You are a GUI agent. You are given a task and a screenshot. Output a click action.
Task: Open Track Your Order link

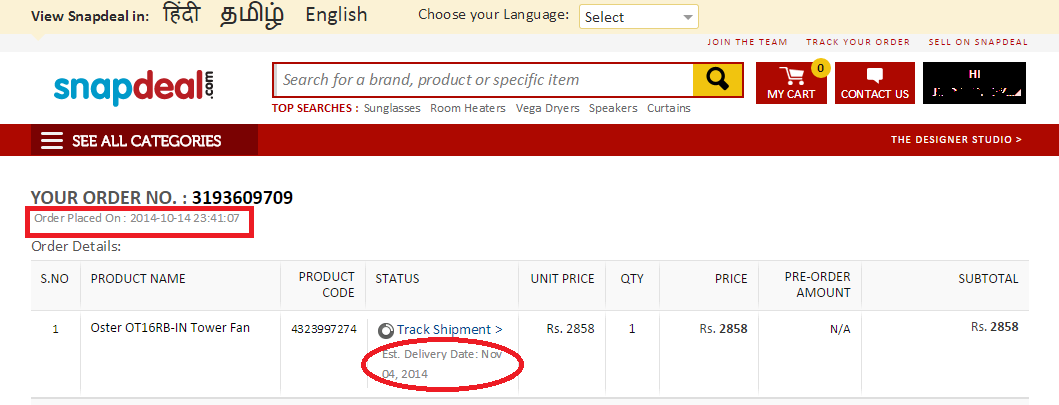pyautogui.click(x=858, y=42)
